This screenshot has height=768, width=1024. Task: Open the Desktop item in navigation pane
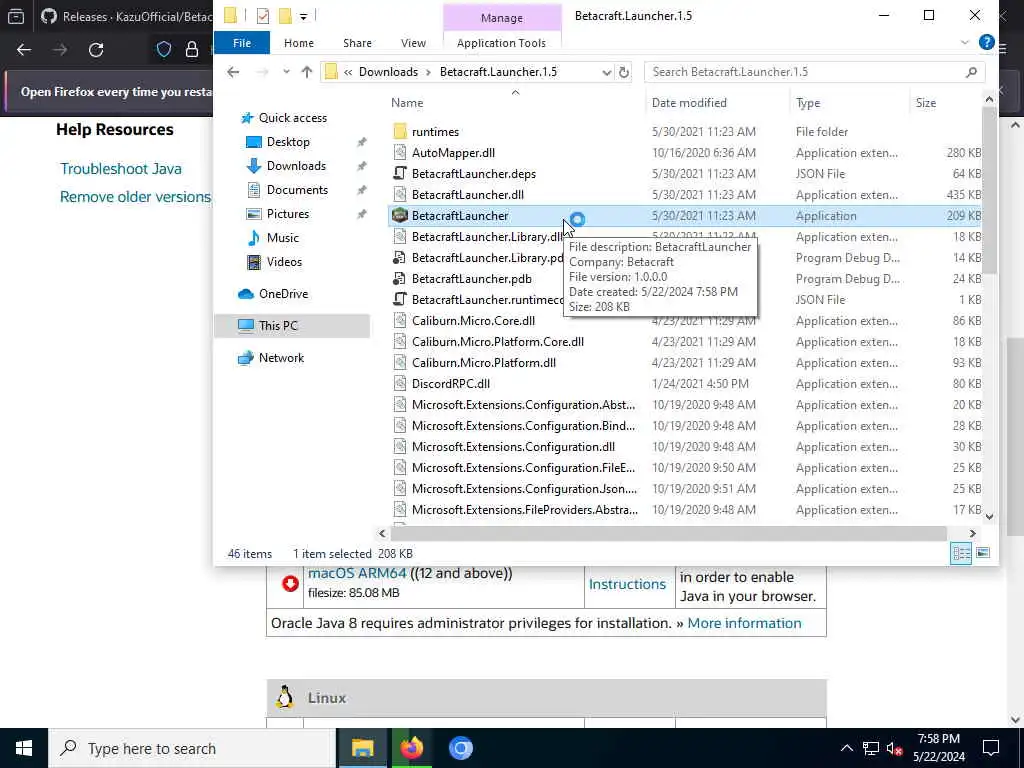tap(288, 142)
